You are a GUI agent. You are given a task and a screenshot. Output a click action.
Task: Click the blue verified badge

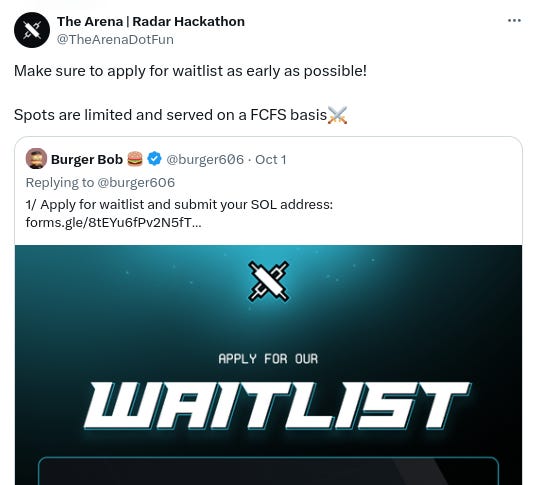(155, 159)
